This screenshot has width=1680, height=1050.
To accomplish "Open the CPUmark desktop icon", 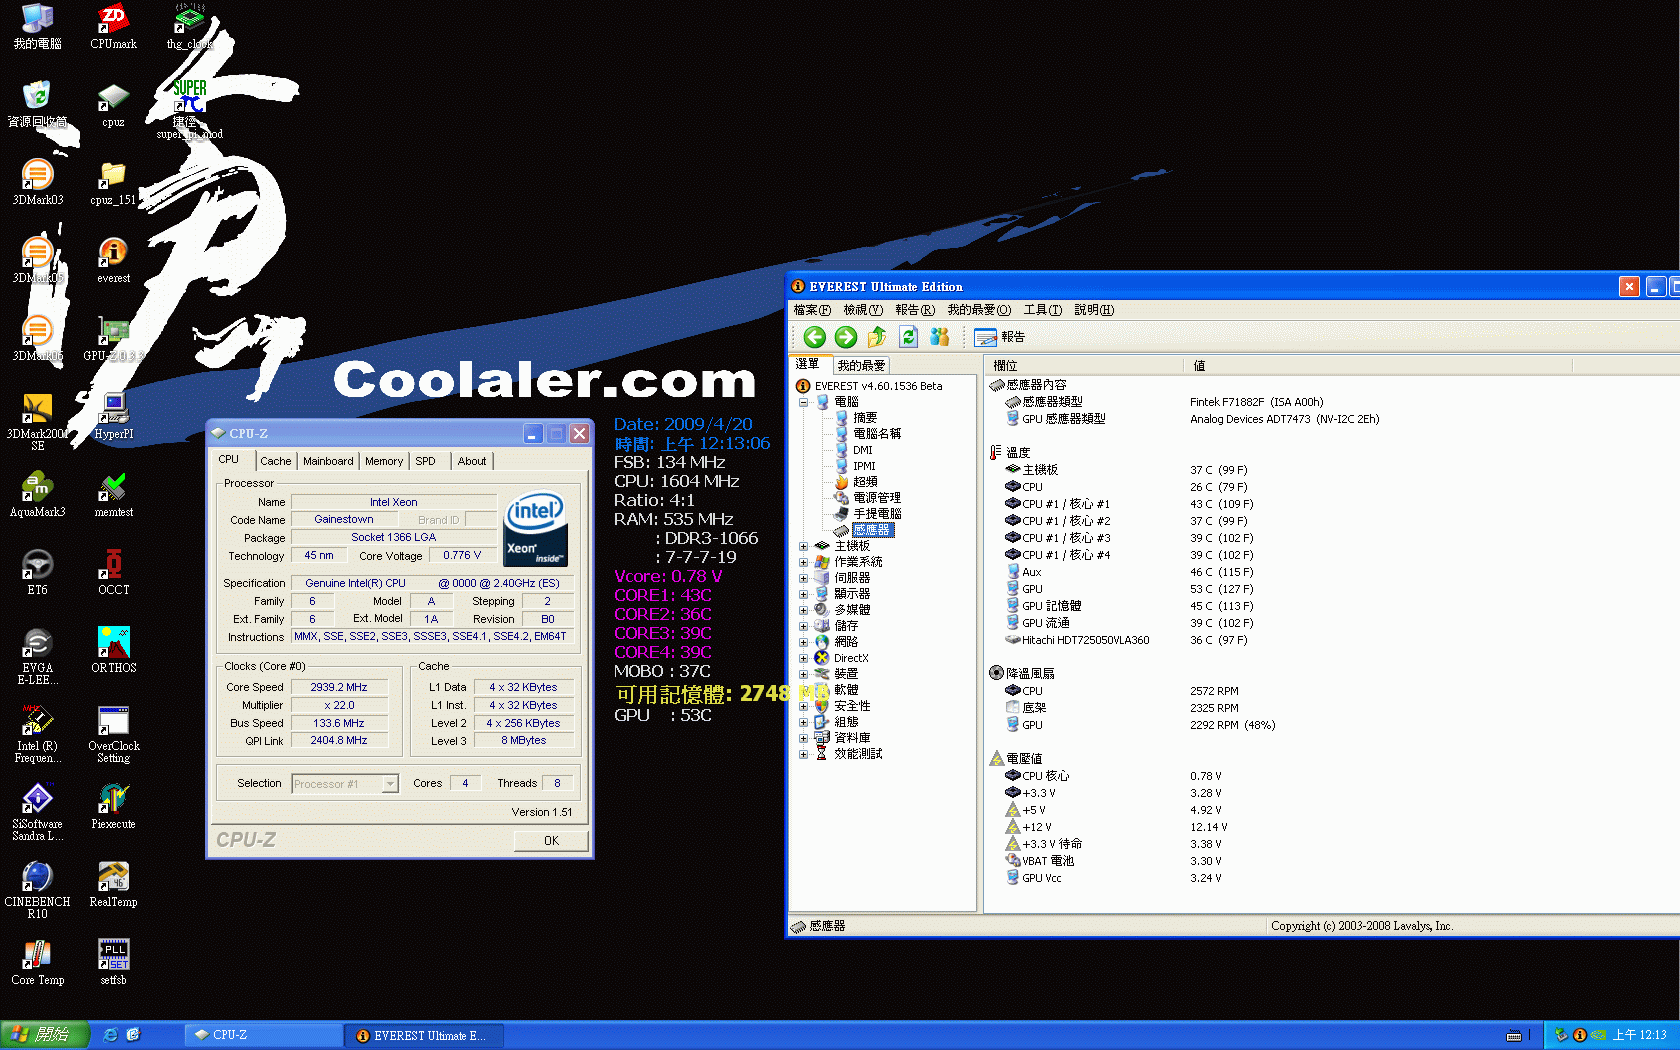I will coord(113,27).
